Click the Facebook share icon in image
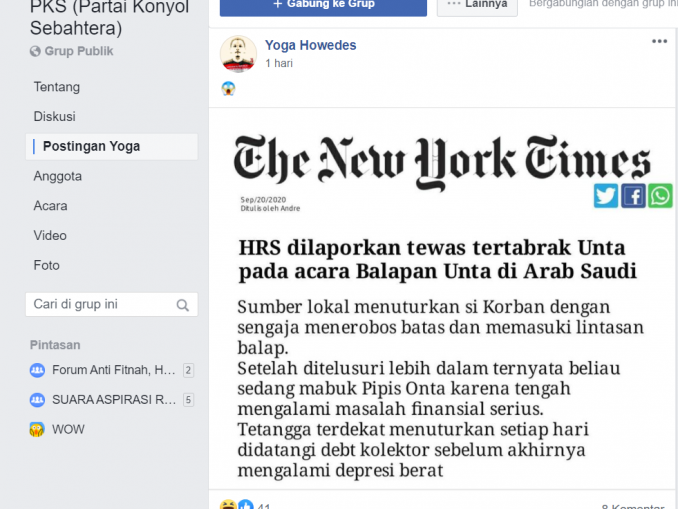This screenshot has width=678, height=509. (633, 196)
